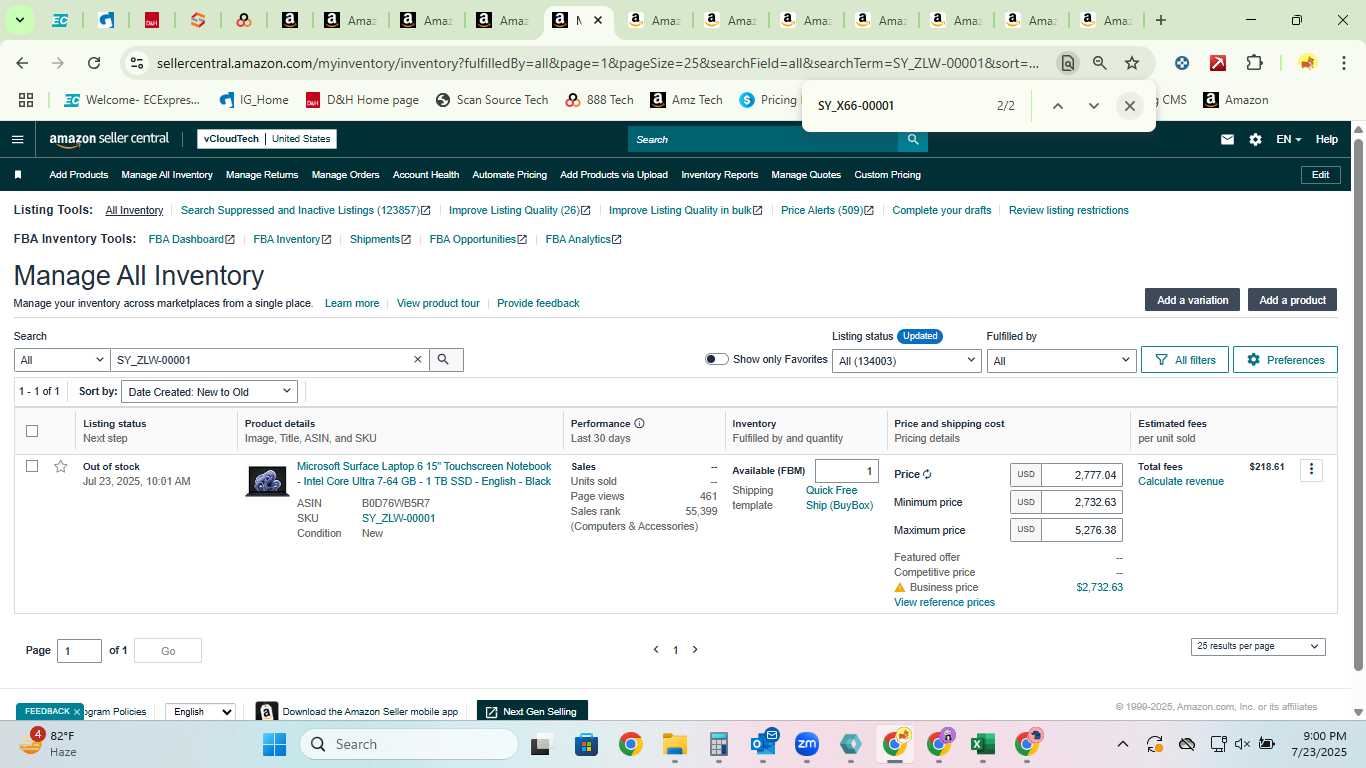Open the EN language dropdown
The height and width of the screenshot is (768, 1366).
click(1289, 139)
